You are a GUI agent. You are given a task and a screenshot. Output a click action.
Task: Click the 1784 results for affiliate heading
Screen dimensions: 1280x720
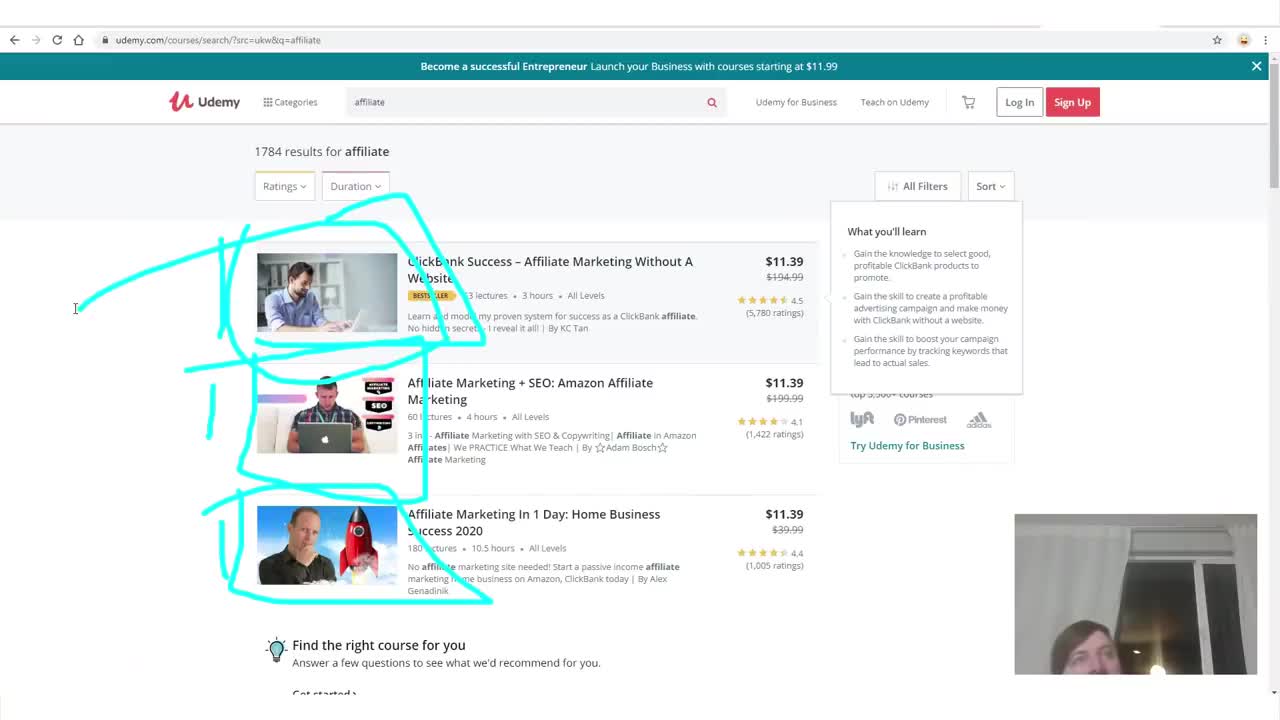[x=322, y=152]
